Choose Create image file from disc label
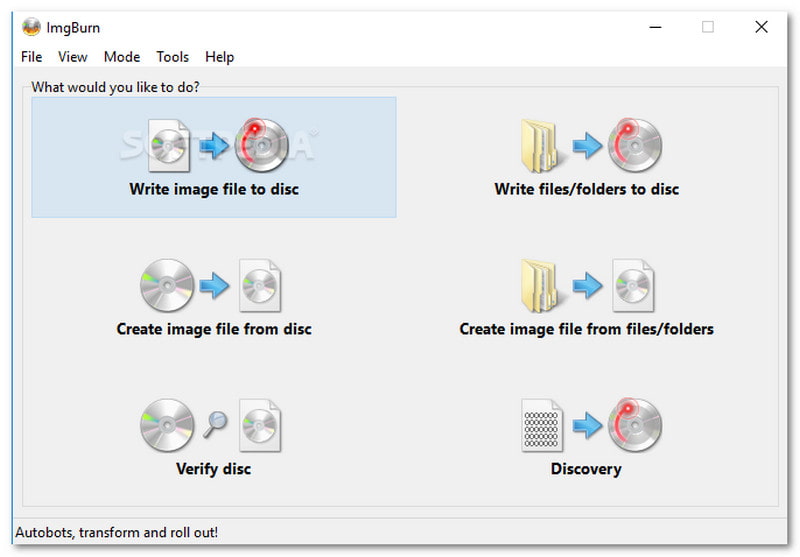The image size is (800, 557). (214, 329)
